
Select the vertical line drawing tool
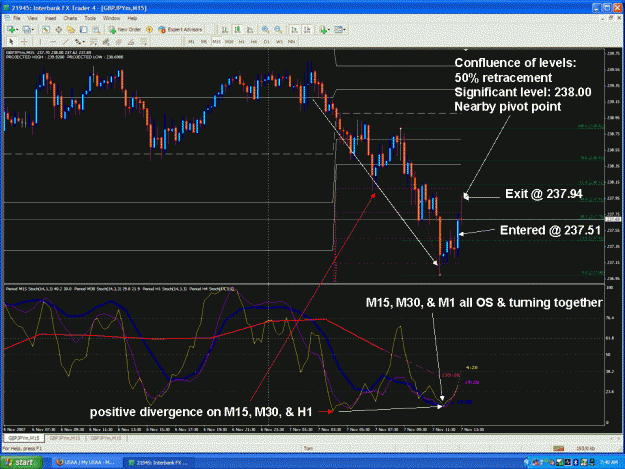pyautogui.click(x=40, y=41)
